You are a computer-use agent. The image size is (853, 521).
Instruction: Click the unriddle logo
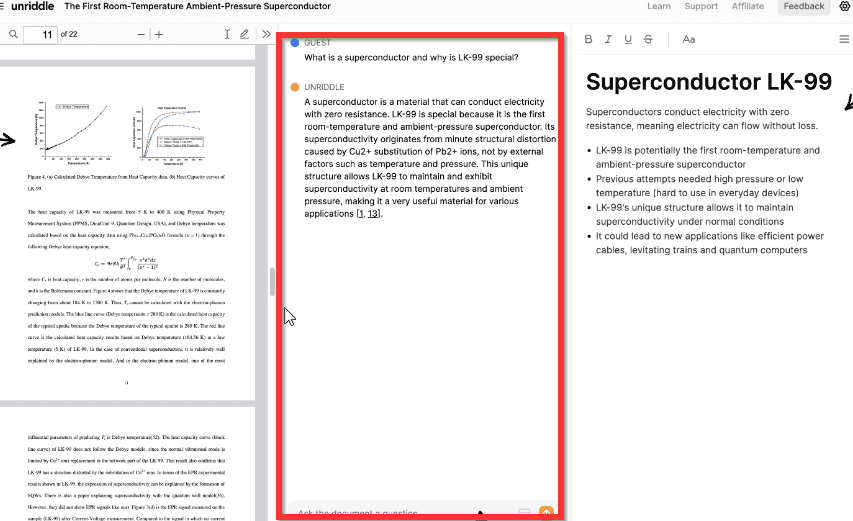tap(32, 6)
